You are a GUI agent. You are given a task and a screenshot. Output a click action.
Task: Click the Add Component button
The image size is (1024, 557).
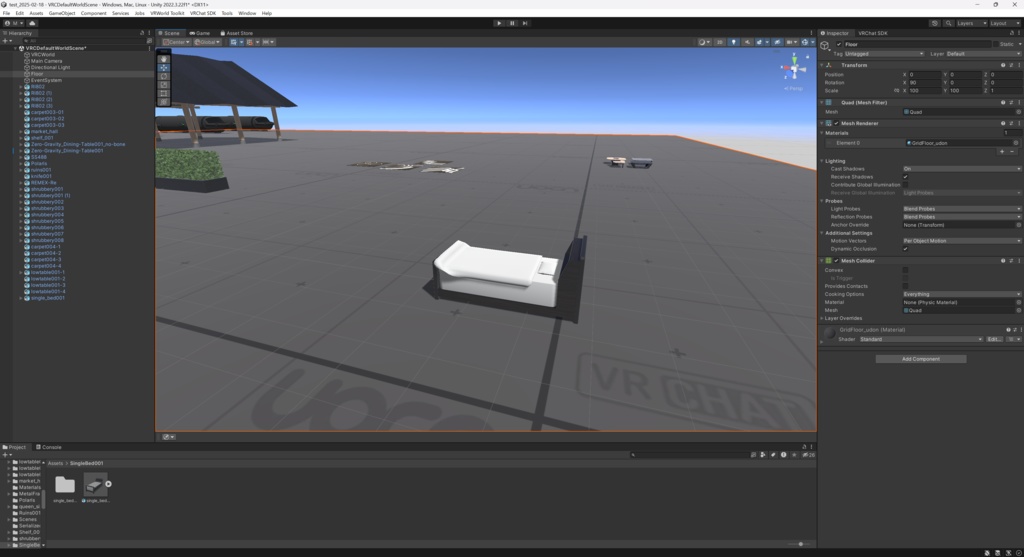pos(921,359)
